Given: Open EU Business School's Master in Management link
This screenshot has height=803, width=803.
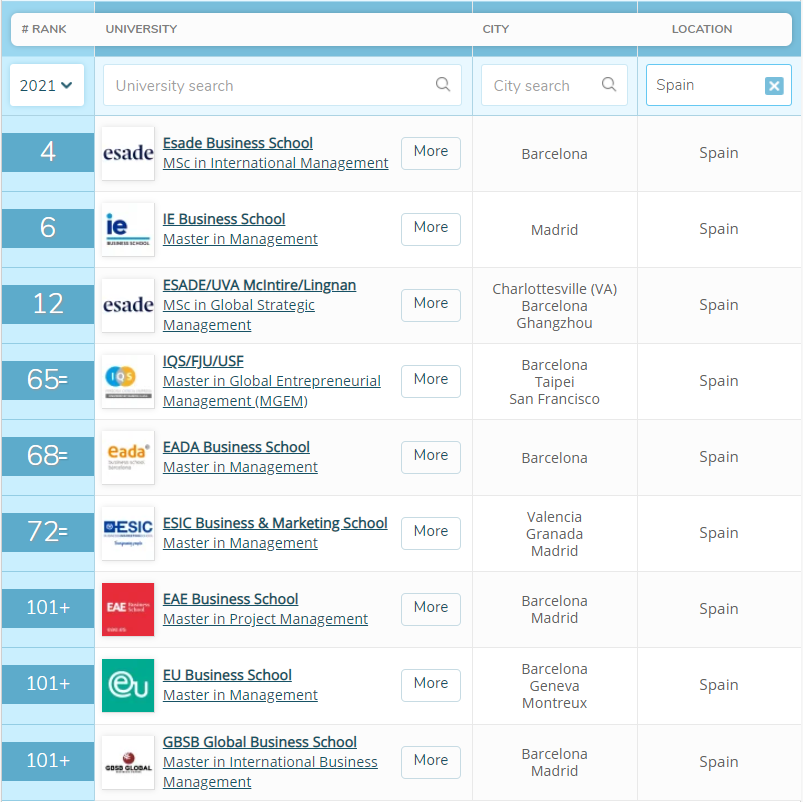Looking at the screenshot, I should point(240,695).
